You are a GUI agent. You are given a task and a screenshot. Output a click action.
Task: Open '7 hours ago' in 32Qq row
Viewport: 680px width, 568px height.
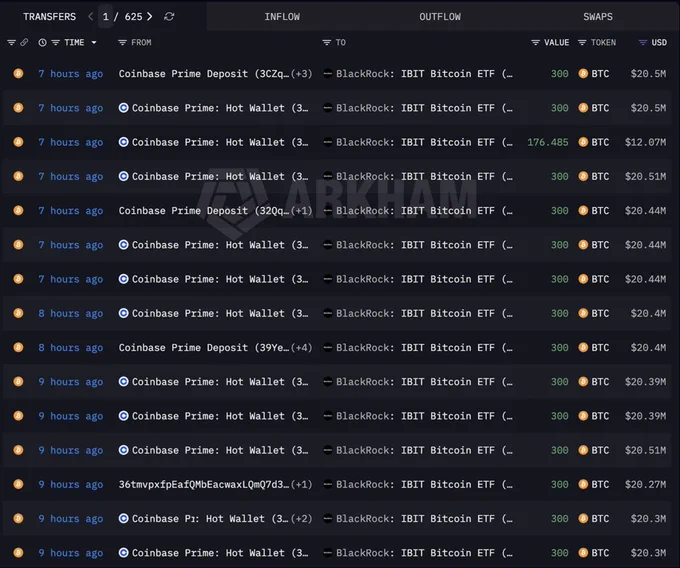click(71, 211)
